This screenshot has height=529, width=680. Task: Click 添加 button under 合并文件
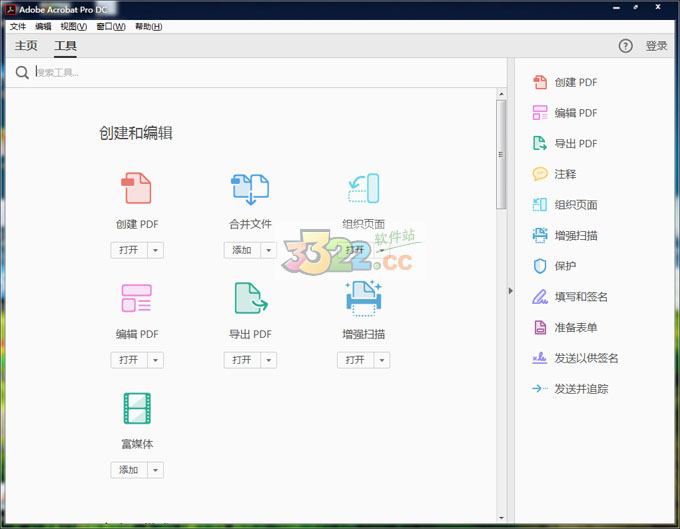242,250
